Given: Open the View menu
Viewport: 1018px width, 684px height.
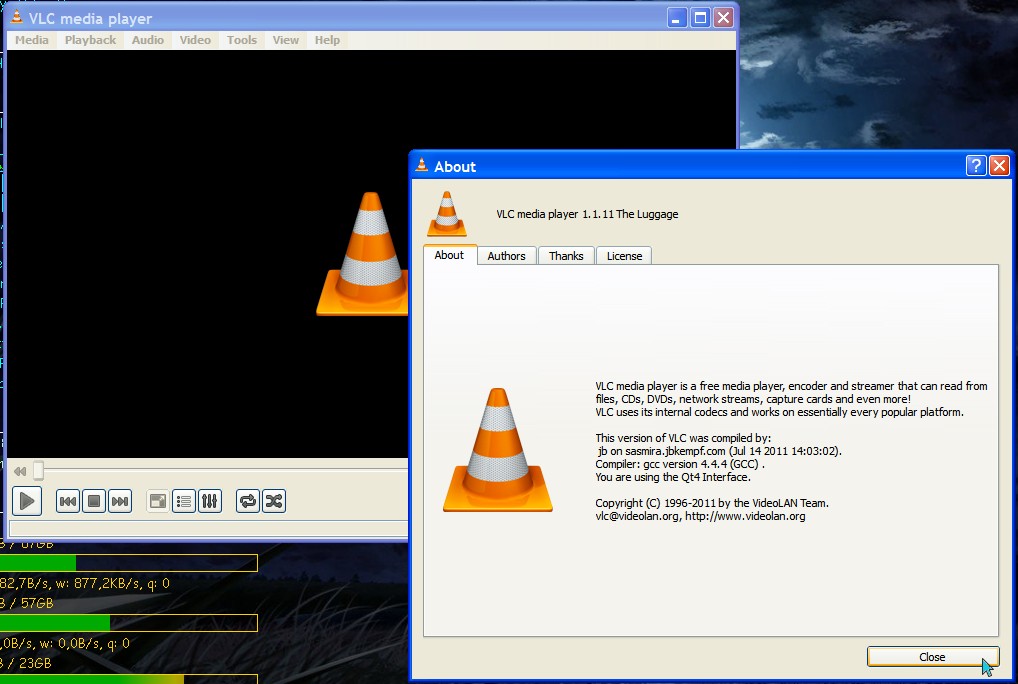Looking at the screenshot, I should (x=286, y=40).
